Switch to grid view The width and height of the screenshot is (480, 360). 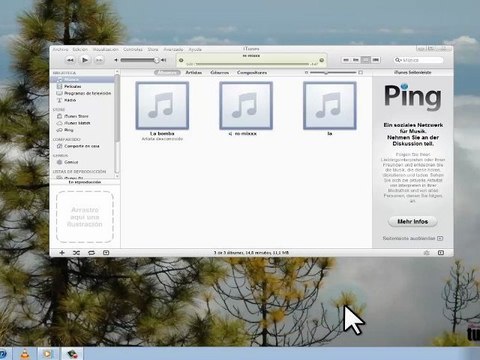pyautogui.click(x=366, y=60)
